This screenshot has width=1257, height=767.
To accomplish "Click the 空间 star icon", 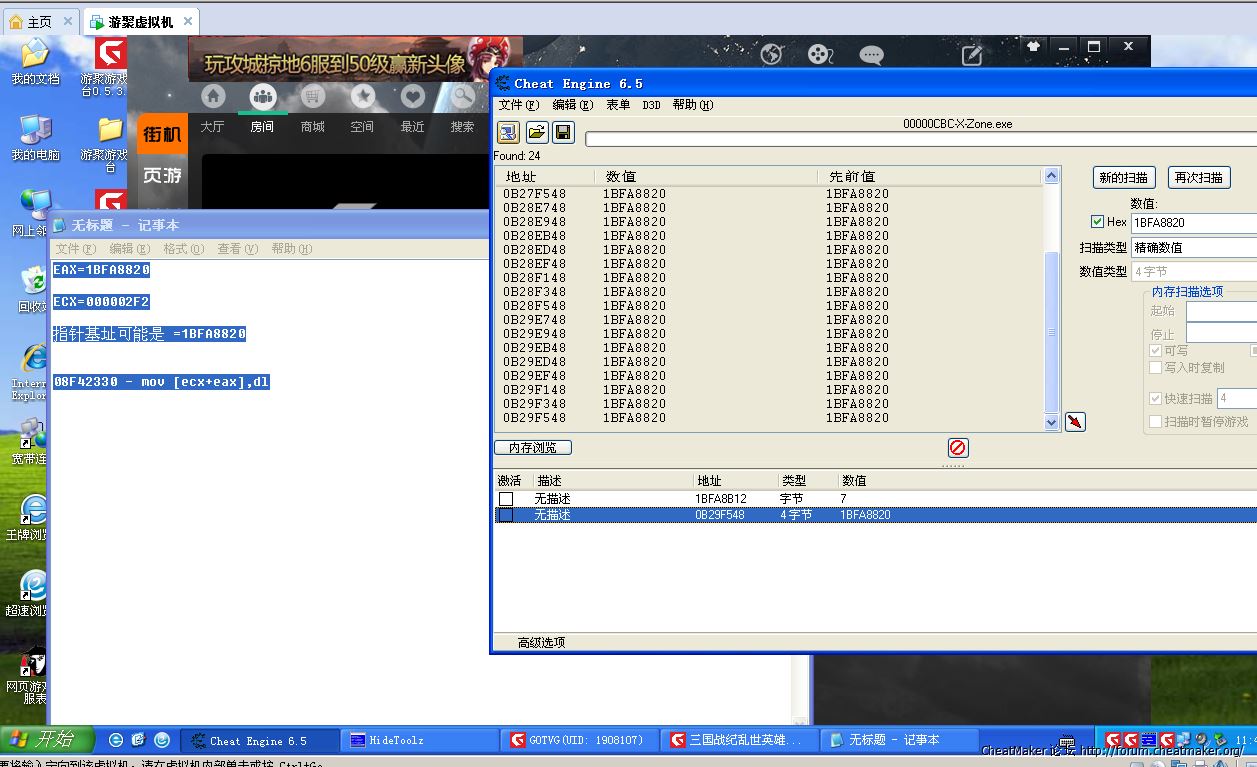I will pos(362,96).
